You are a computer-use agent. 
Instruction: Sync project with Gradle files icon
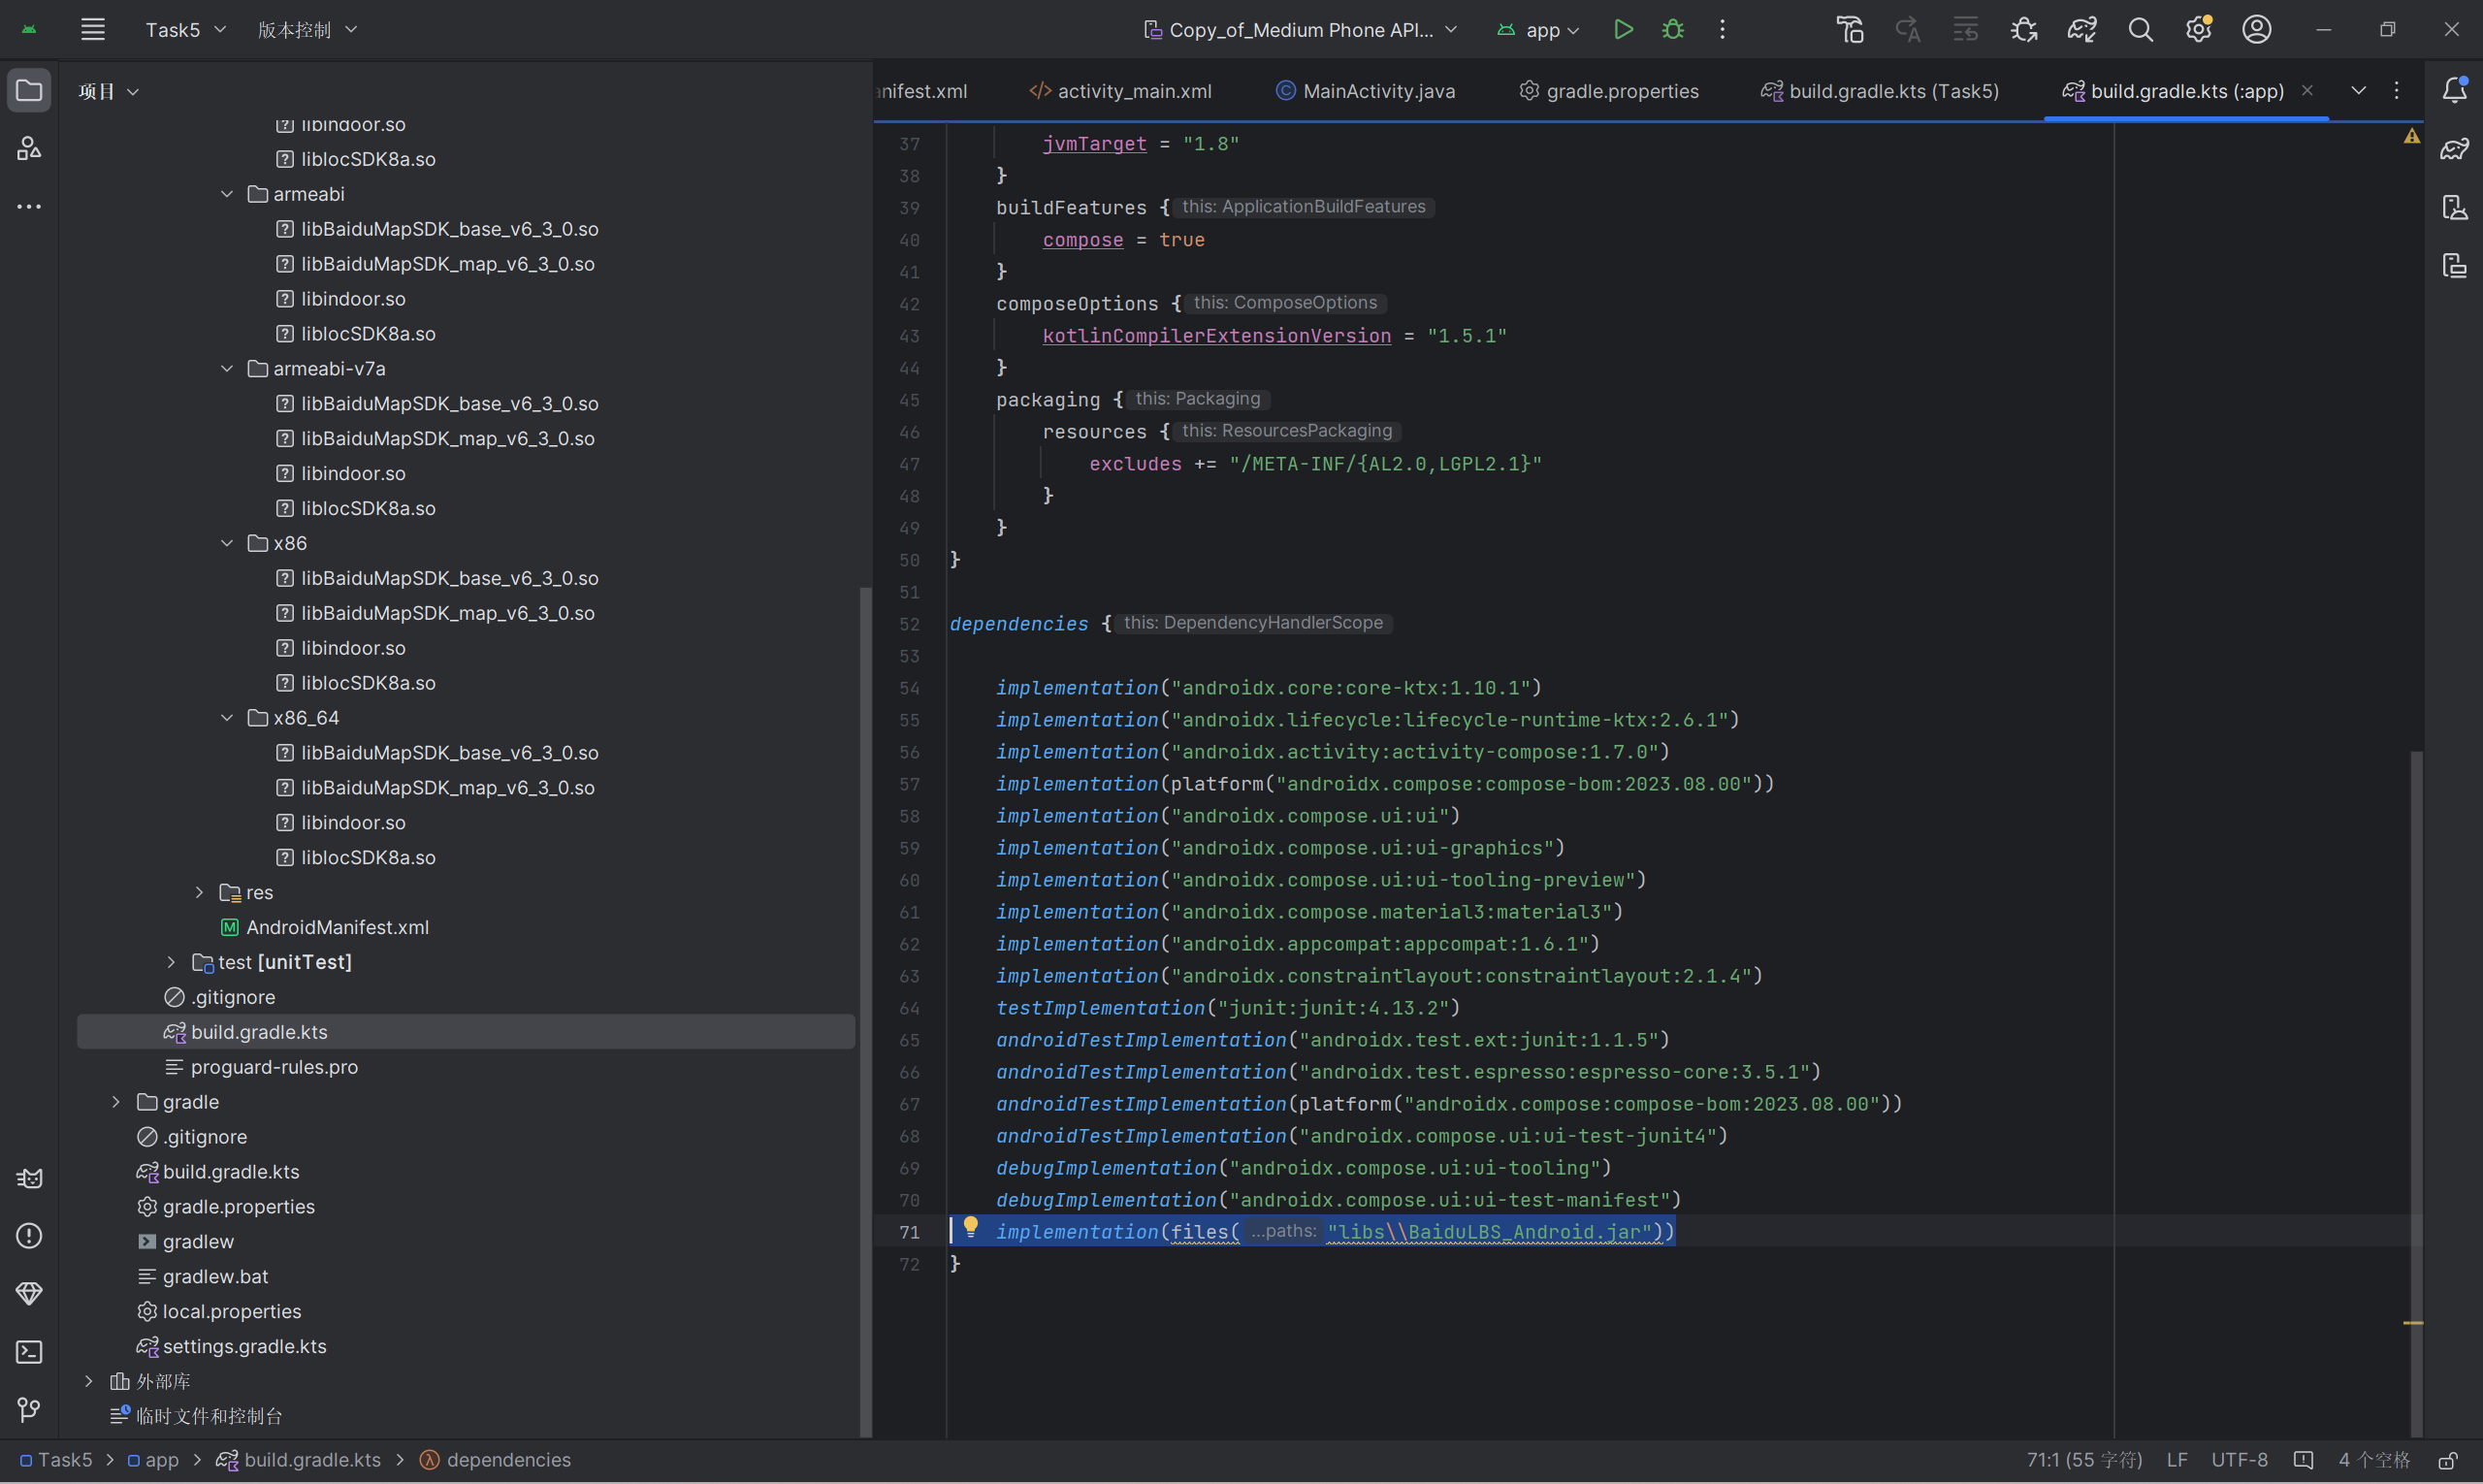pyautogui.click(x=2082, y=30)
